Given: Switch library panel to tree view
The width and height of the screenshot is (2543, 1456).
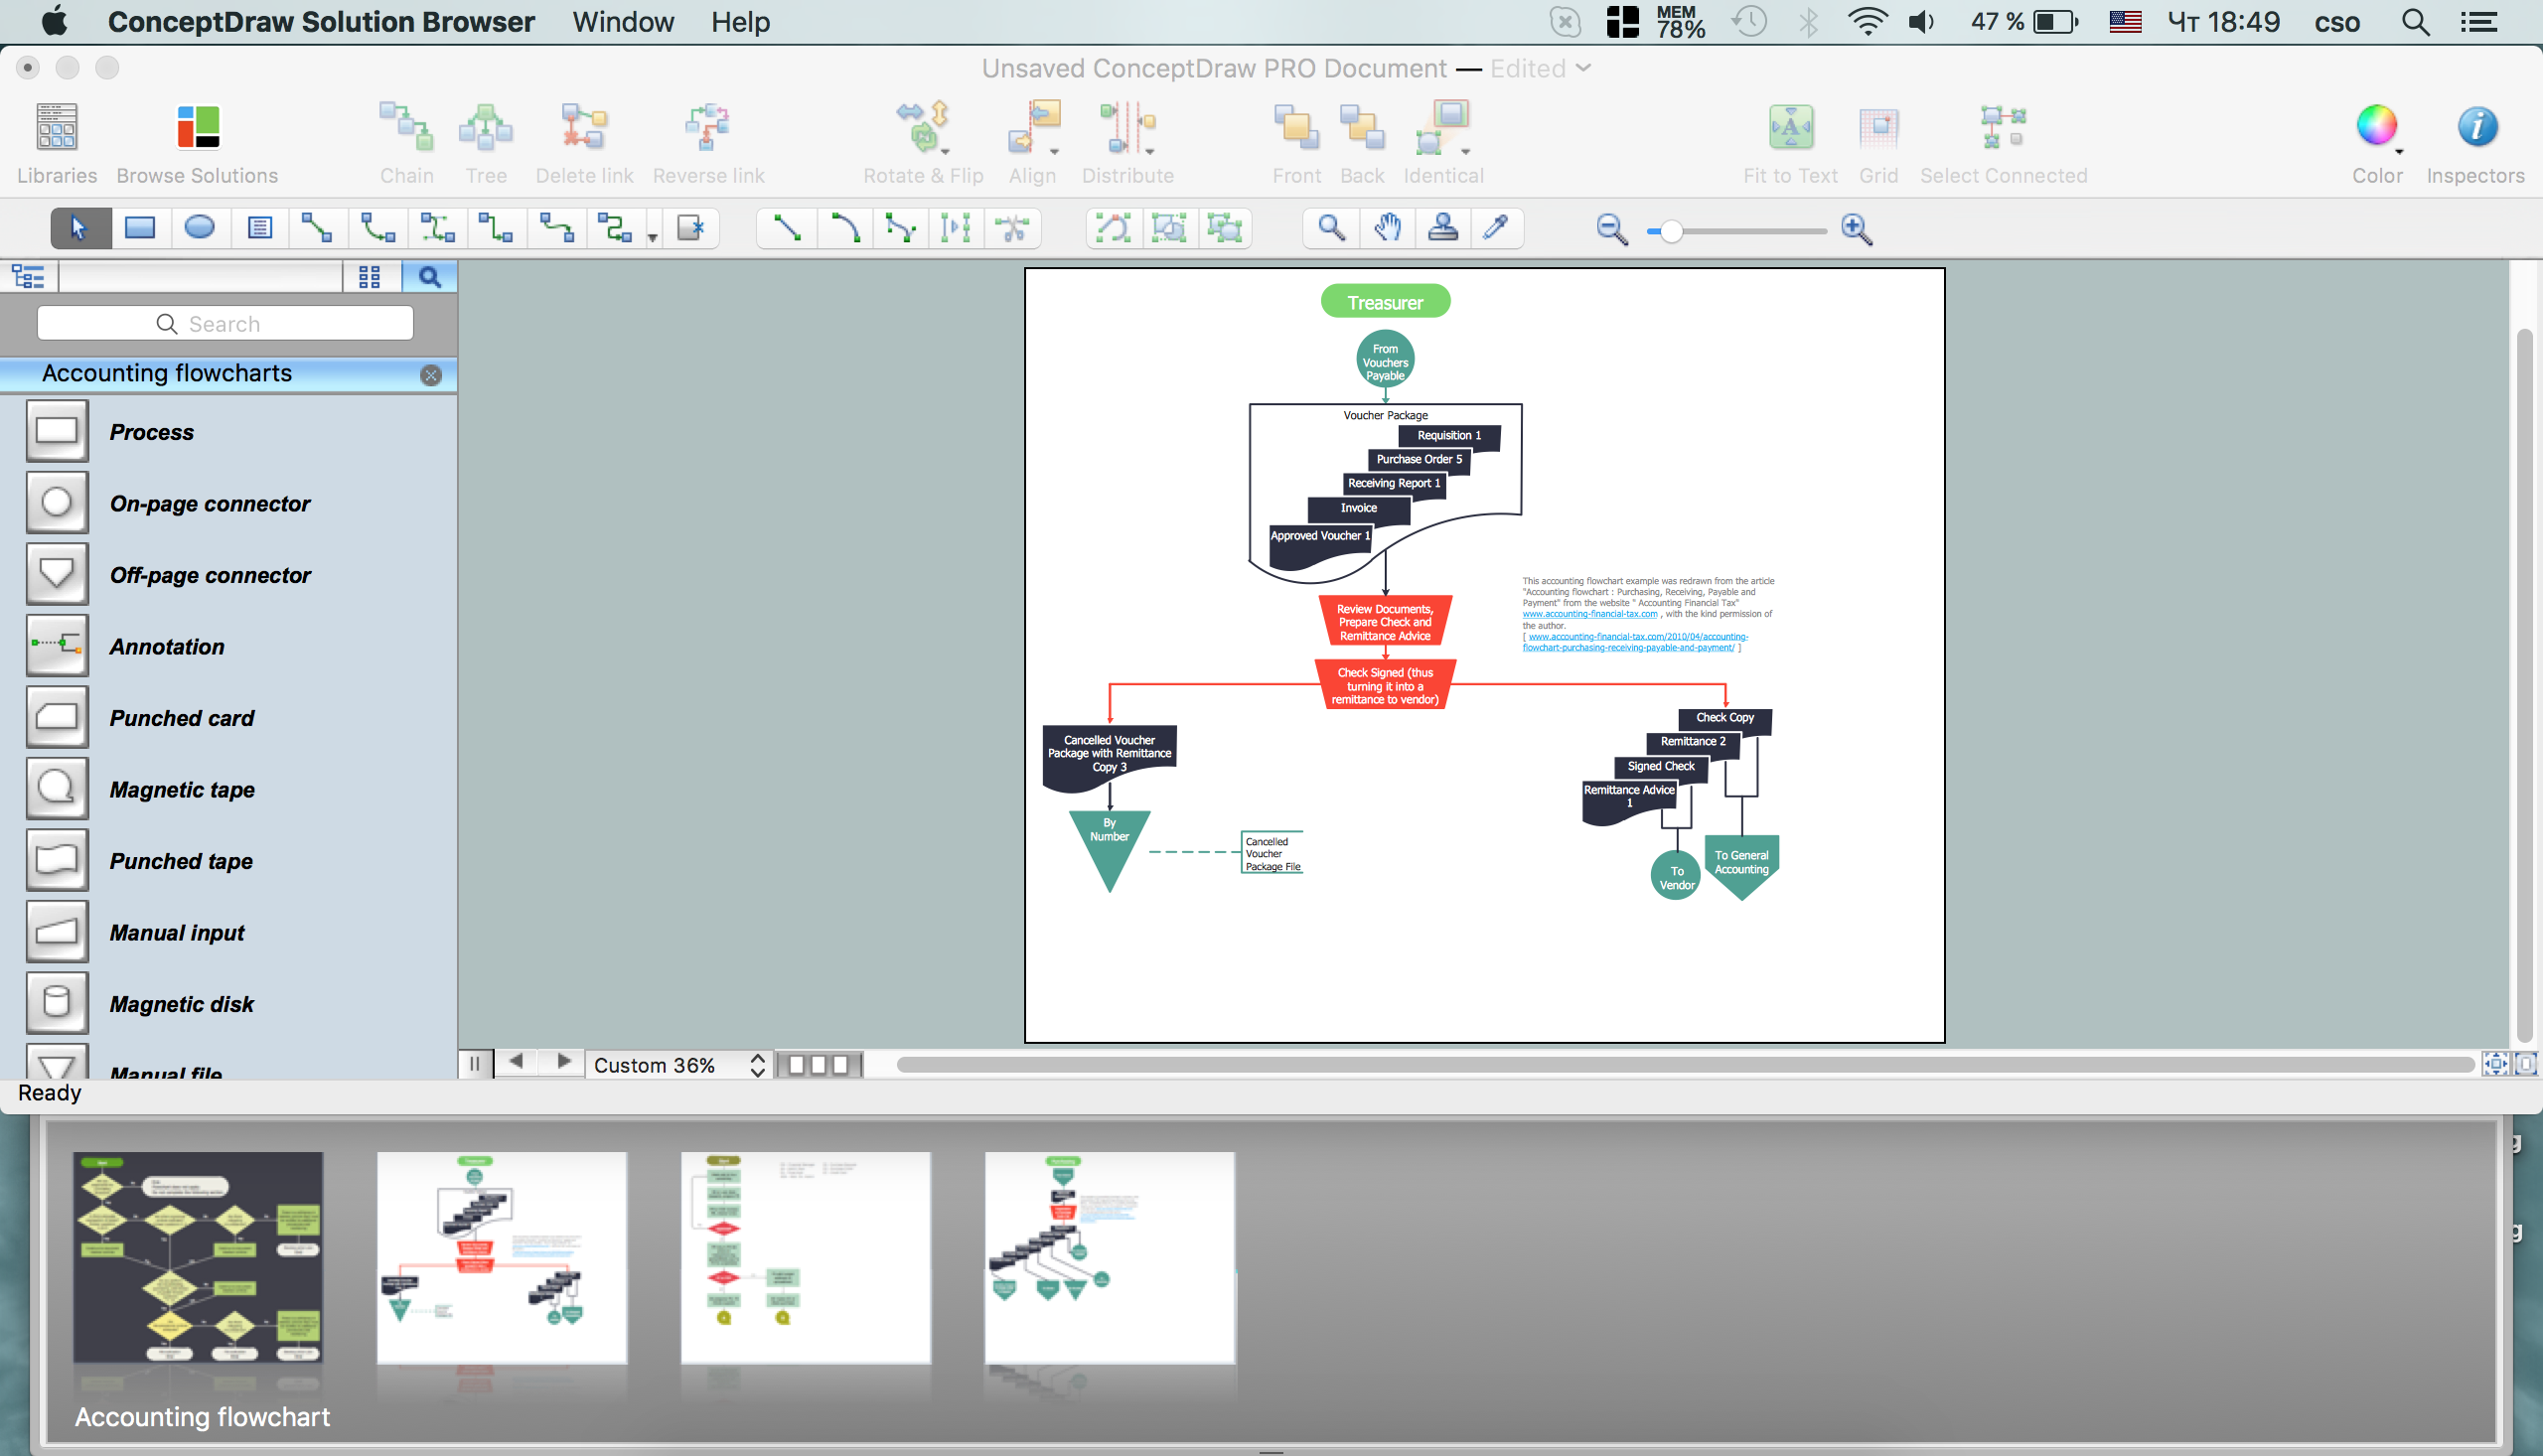Looking at the screenshot, I should (x=28, y=277).
